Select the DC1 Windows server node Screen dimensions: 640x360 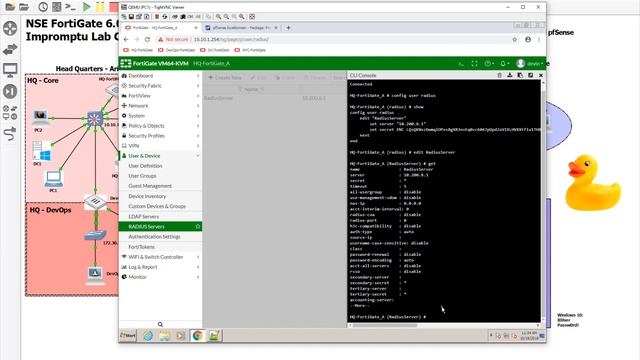click(41, 151)
